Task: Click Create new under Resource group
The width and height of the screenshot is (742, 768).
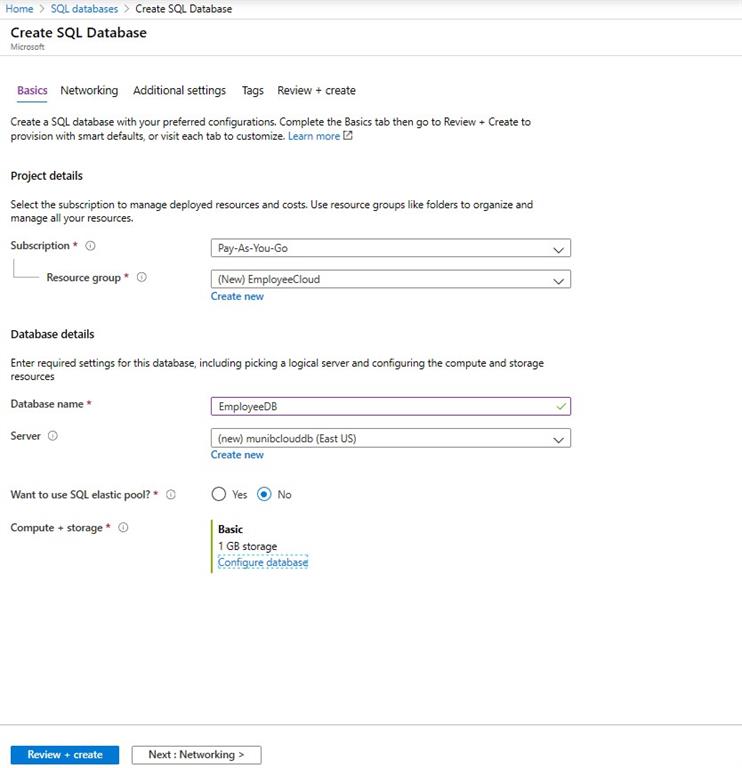Action: tap(237, 296)
